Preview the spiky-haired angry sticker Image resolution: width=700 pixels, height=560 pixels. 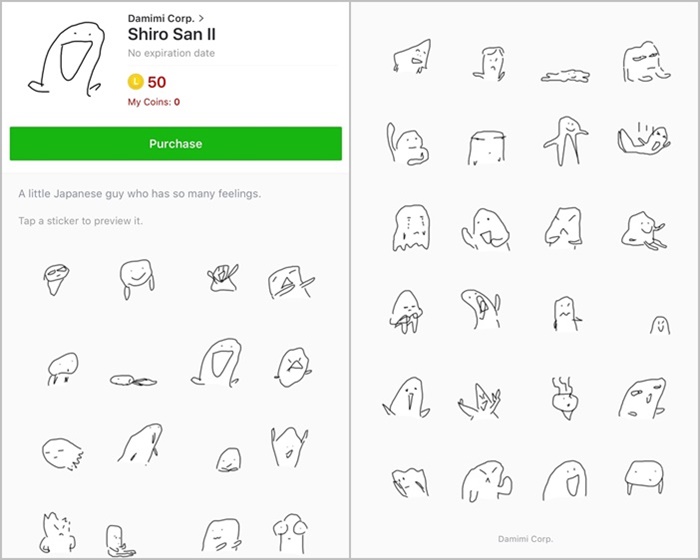58,533
